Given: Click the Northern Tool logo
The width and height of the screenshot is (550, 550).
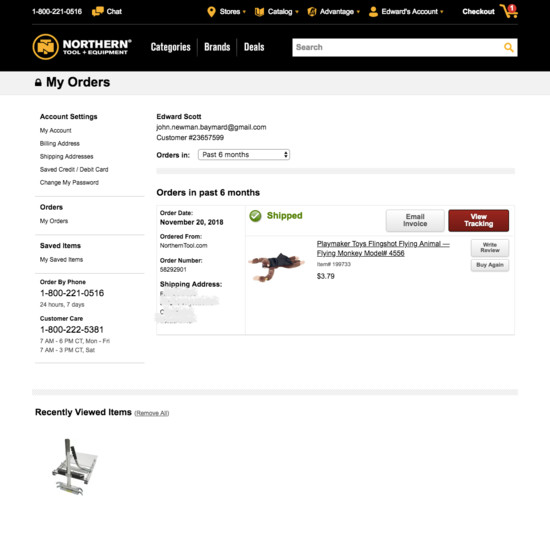Looking at the screenshot, I should [82, 47].
